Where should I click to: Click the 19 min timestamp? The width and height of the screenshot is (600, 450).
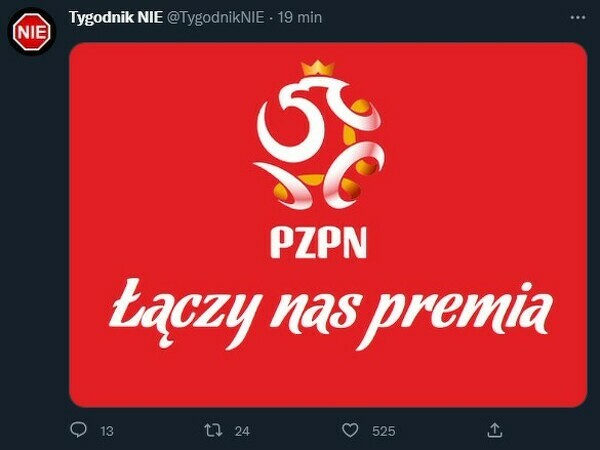(300, 18)
